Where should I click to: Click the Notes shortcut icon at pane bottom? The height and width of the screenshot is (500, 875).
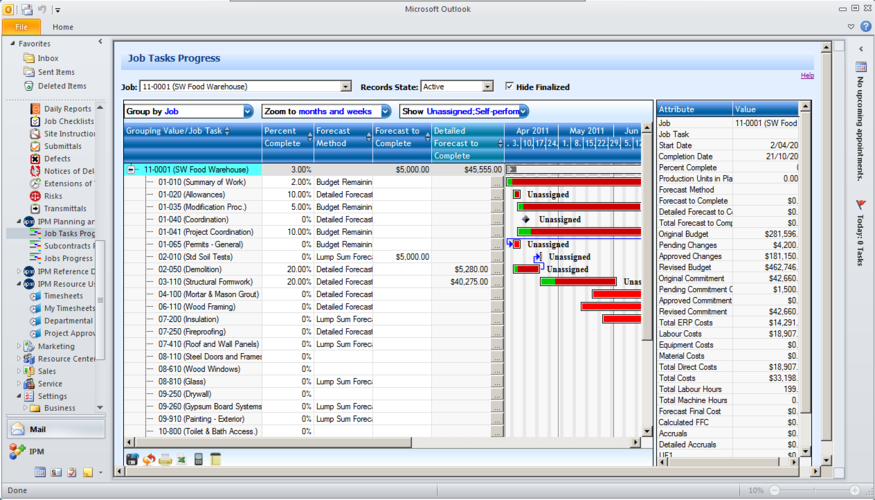click(88, 472)
